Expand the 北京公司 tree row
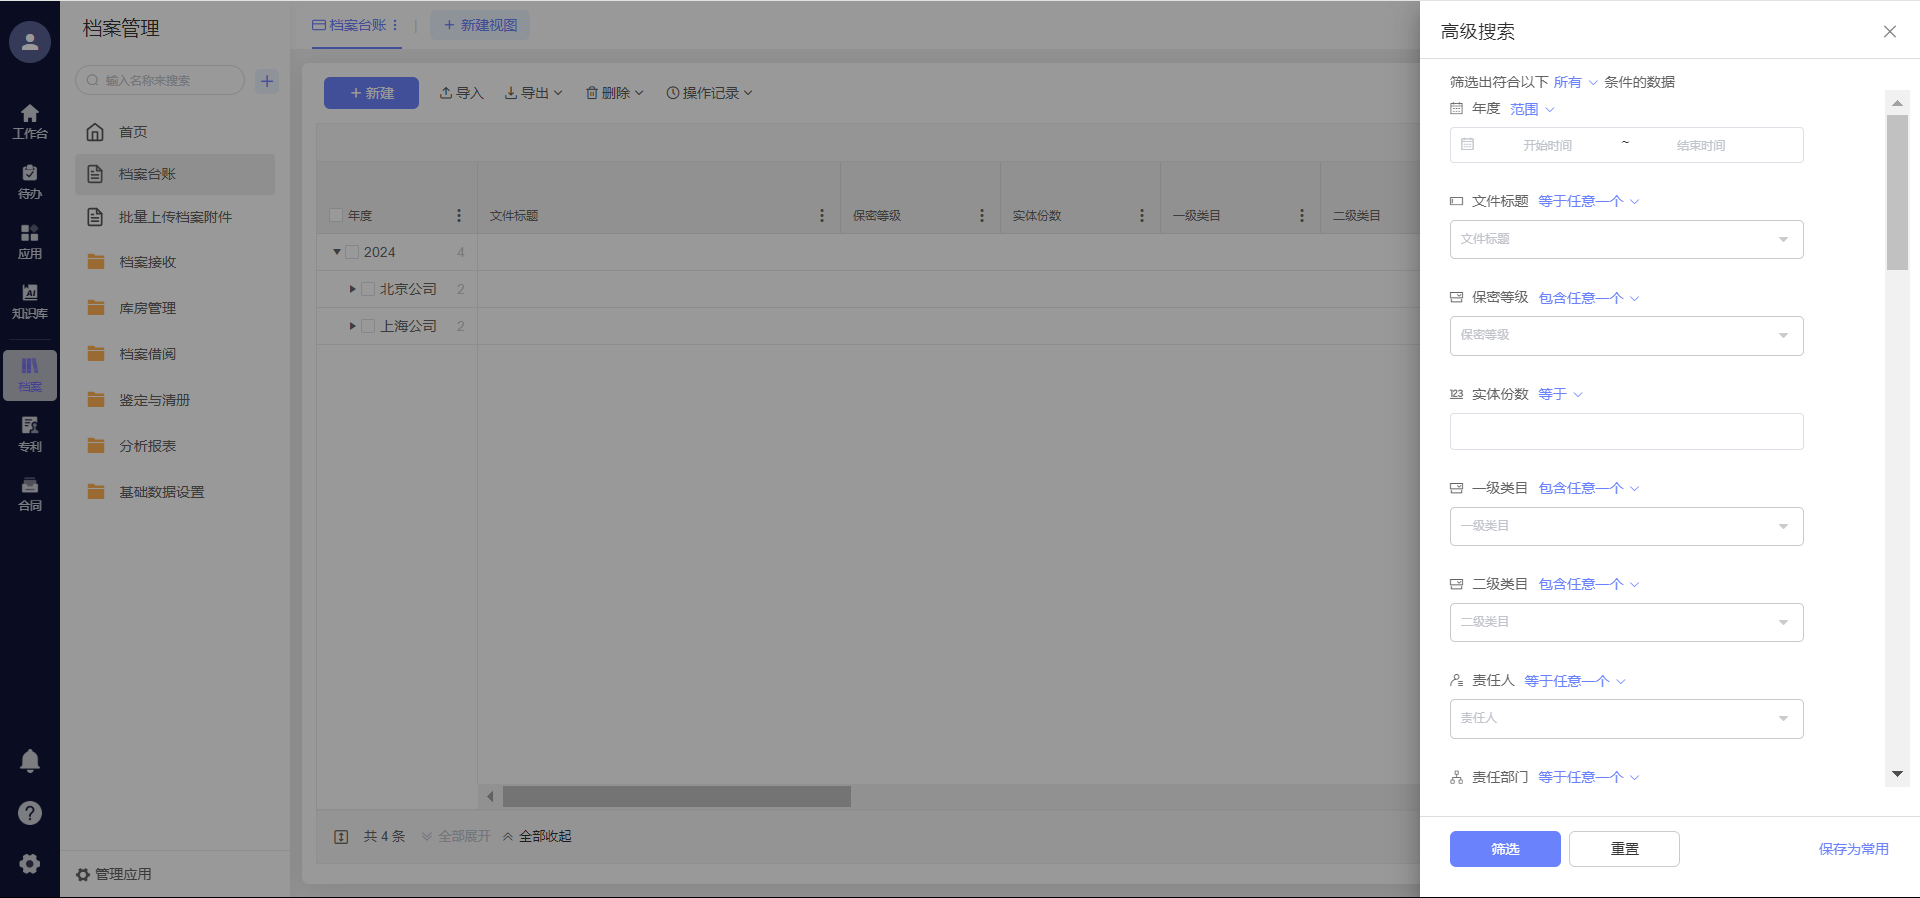1920x898 pixels. pos(352,290)
